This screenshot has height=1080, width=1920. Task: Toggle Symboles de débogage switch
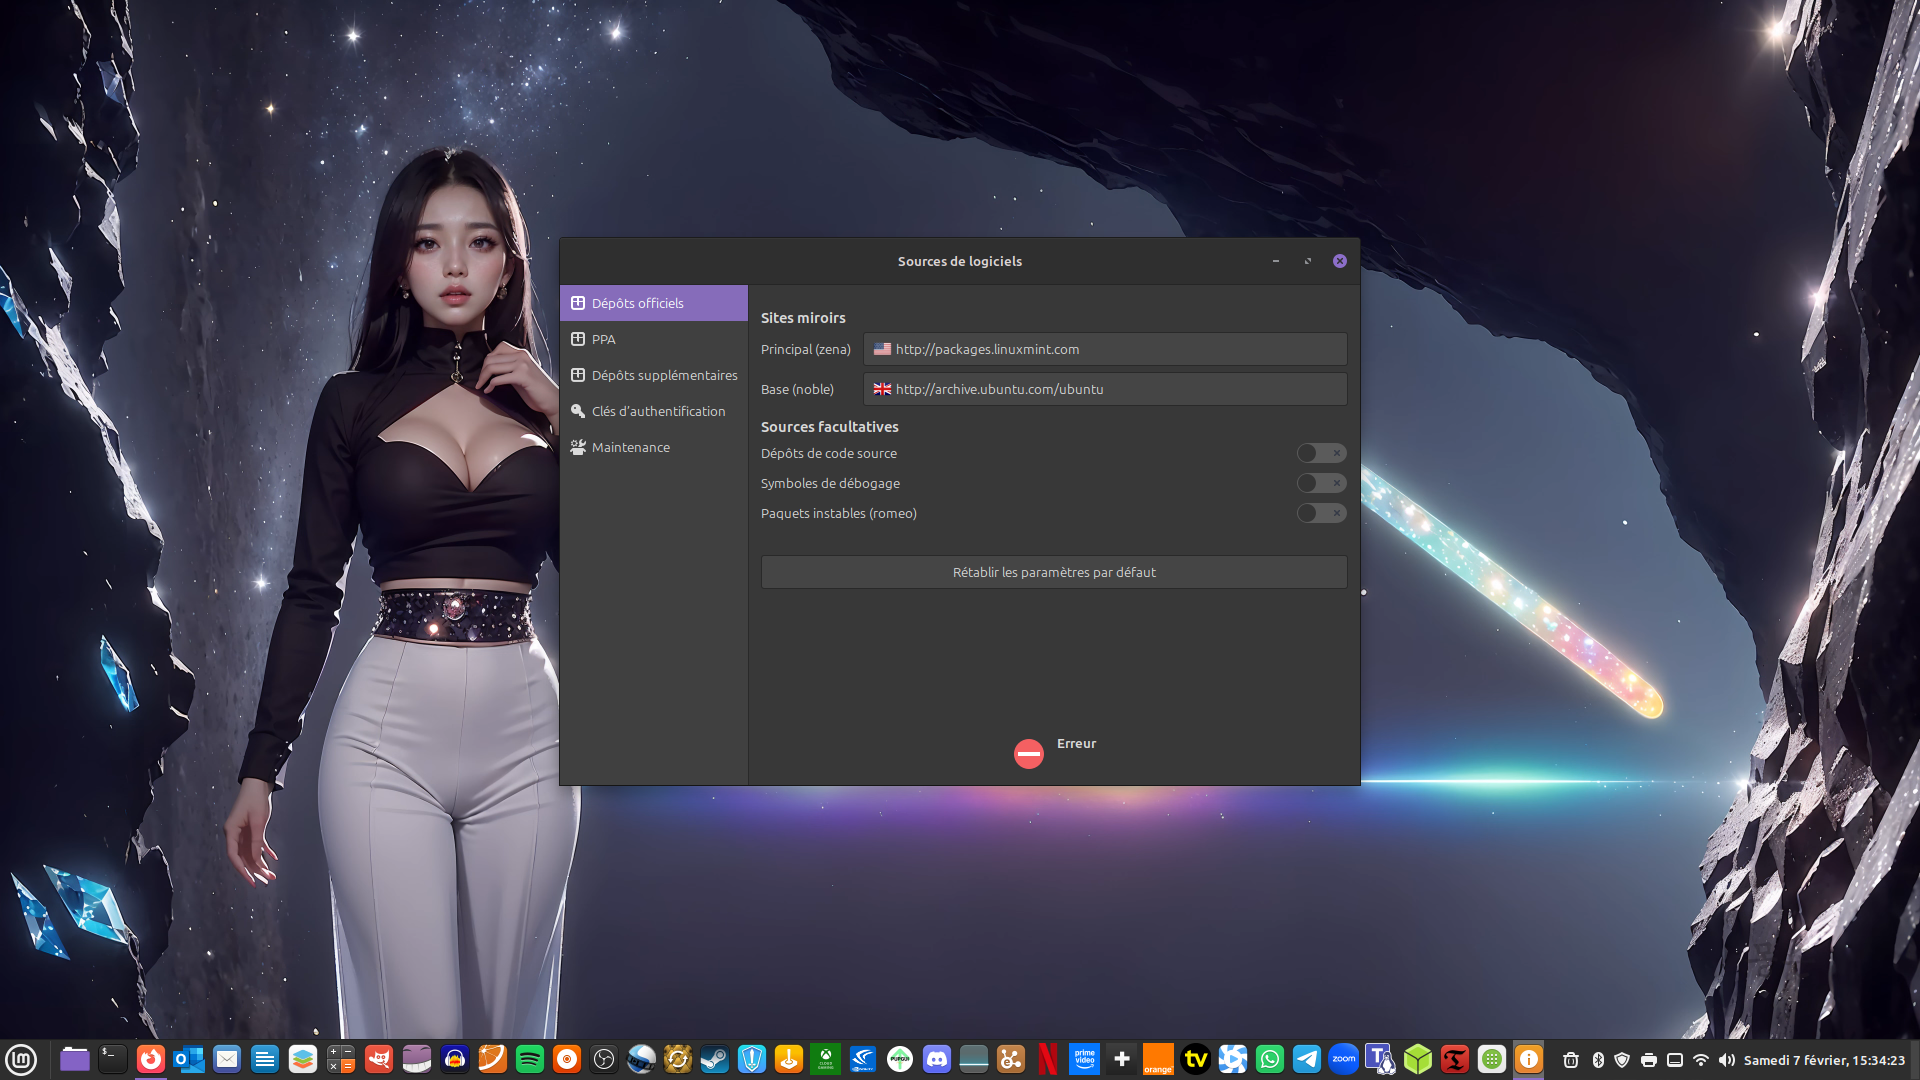[1320, 483]
